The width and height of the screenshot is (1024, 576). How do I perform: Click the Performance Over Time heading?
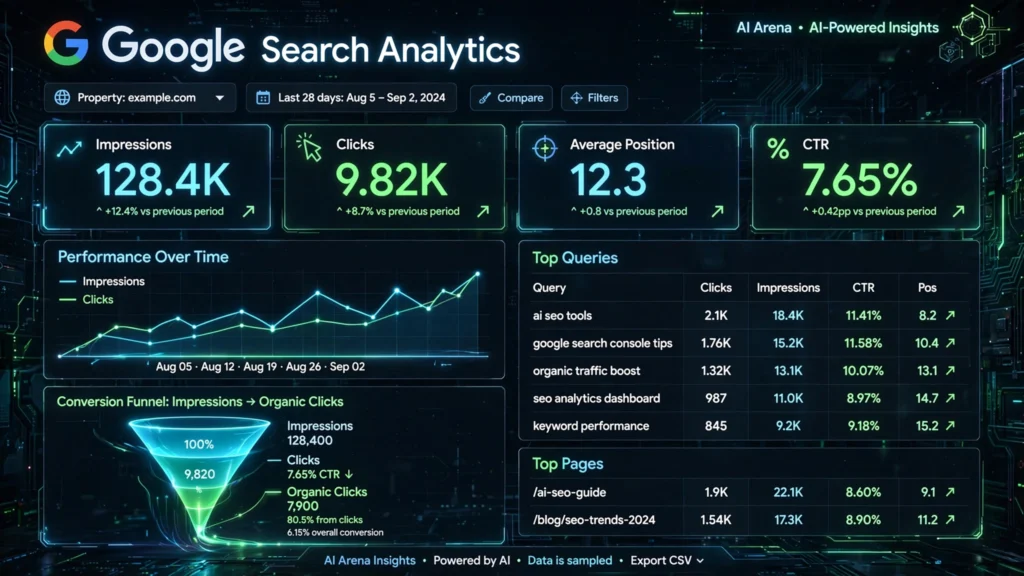point(143,257)
